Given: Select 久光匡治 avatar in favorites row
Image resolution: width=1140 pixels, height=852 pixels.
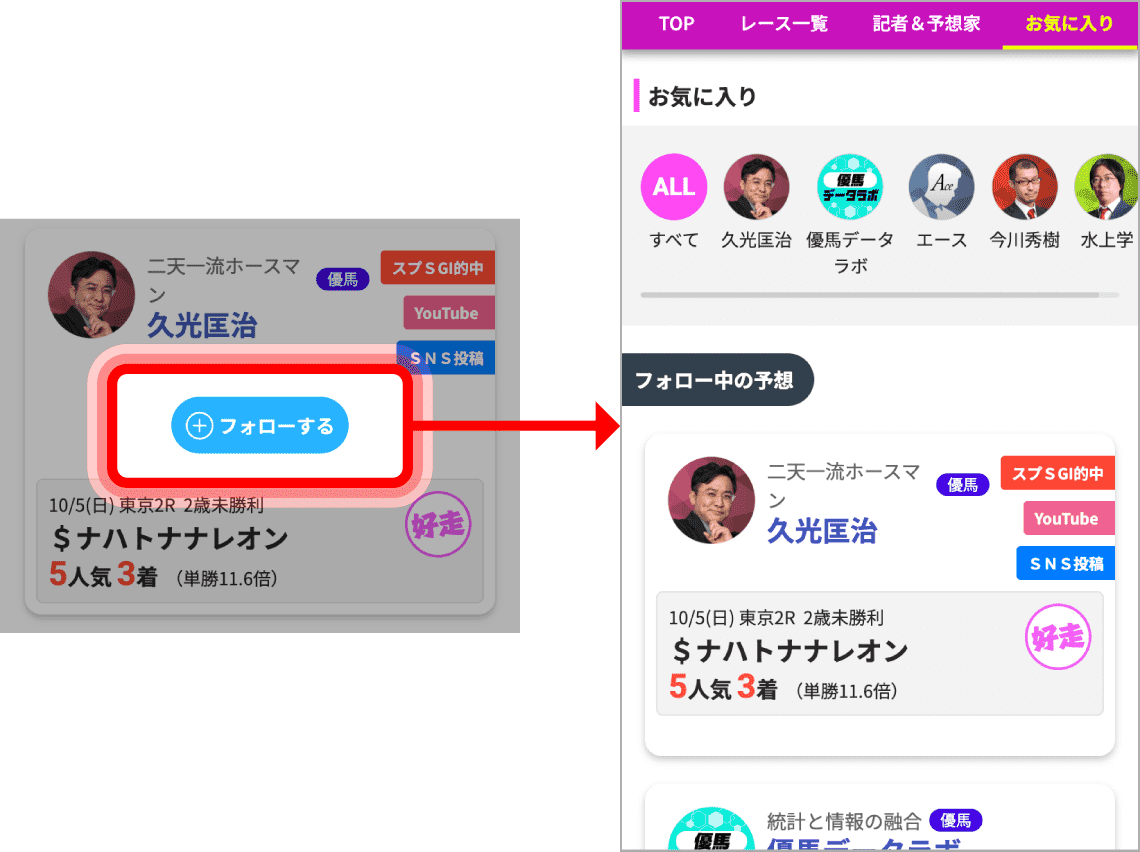Looking at the screenshot, I should [x=756, y=187].
